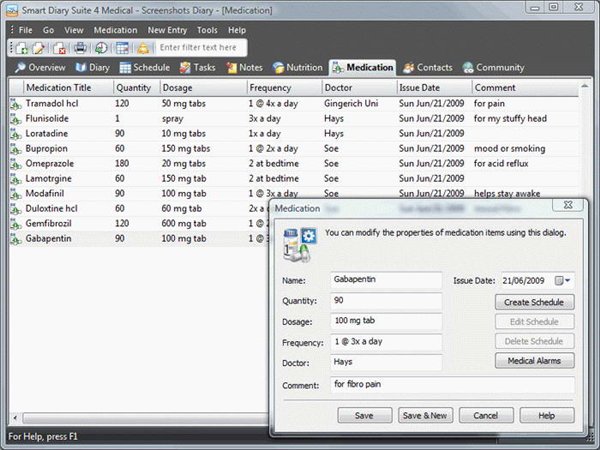600x450 pixels.
Task: Click the Dosage field showing 100 mg tab
Action: click(386, 321)
